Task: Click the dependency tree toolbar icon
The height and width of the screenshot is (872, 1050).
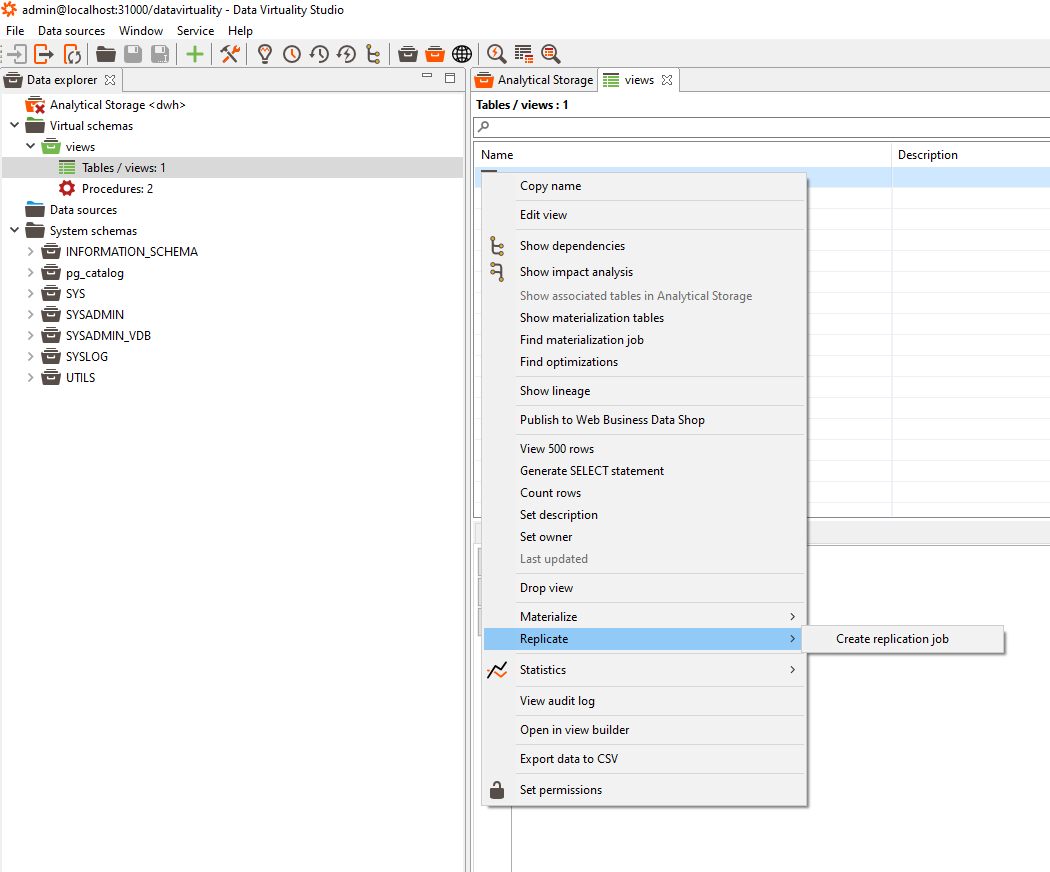Action: pos(373,54)
